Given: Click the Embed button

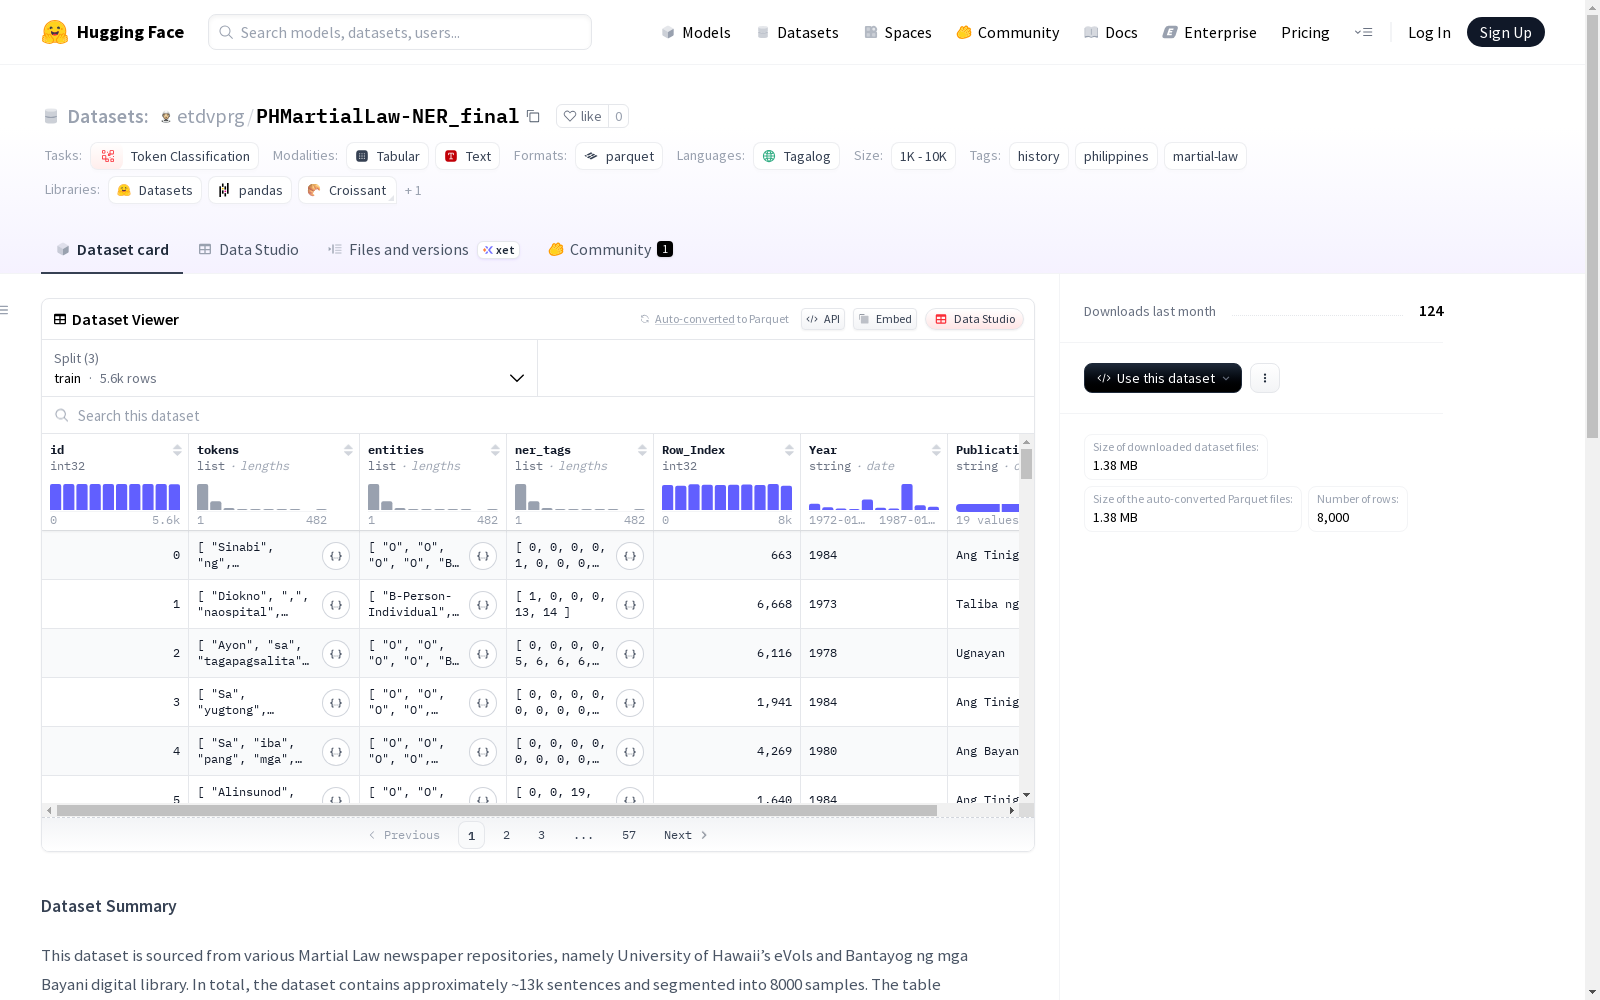Looking at the screenshot, I should pyautogui.click(x=885, y=319).
